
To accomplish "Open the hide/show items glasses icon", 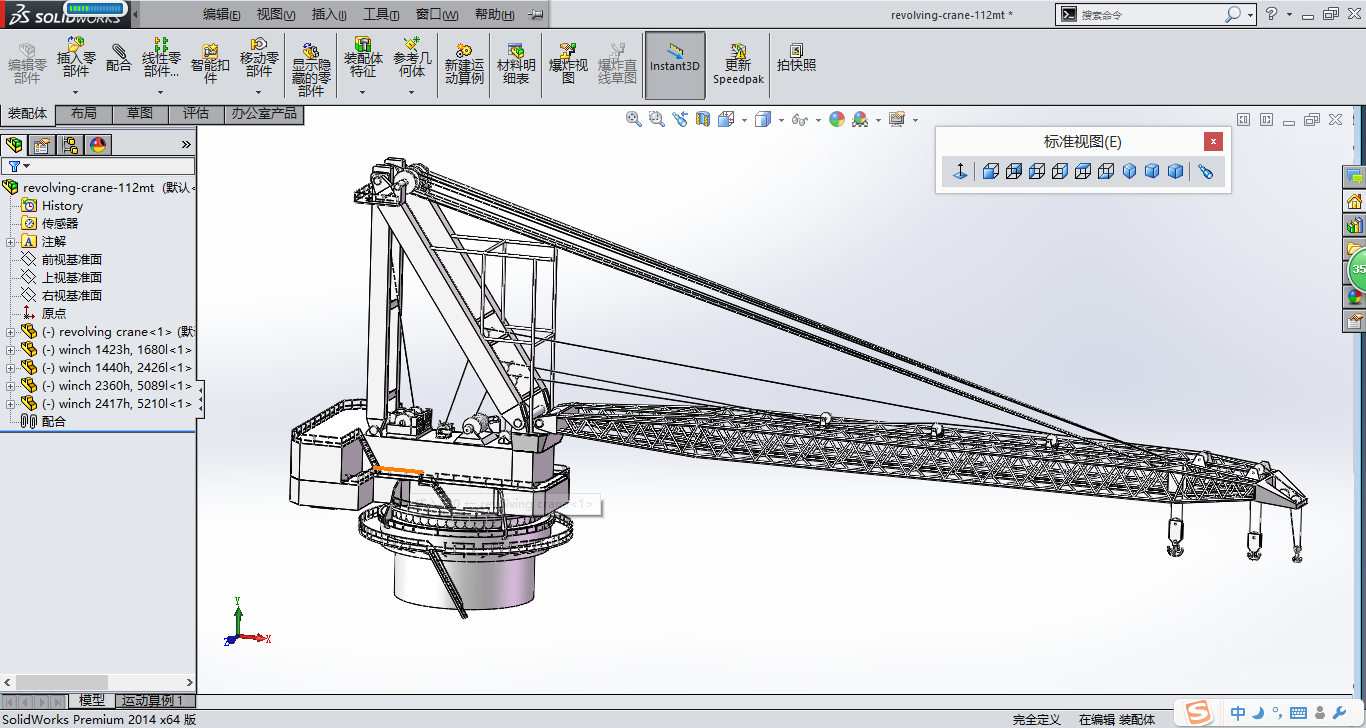I will click(x=798, y=119).
